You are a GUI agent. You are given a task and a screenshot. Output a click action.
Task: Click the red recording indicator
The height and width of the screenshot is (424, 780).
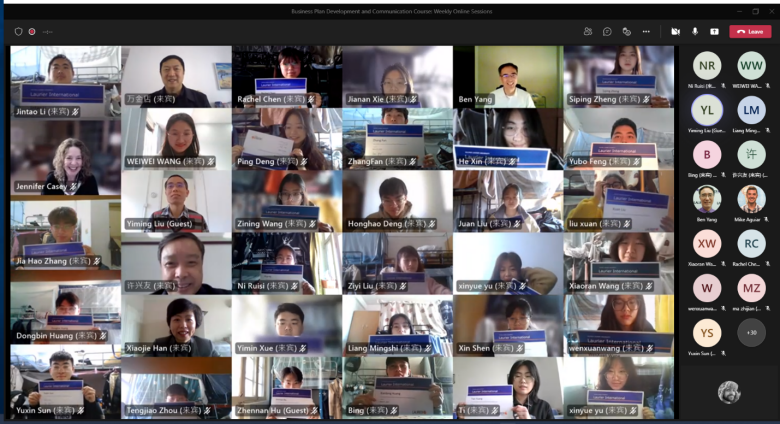tap(32, 31)
